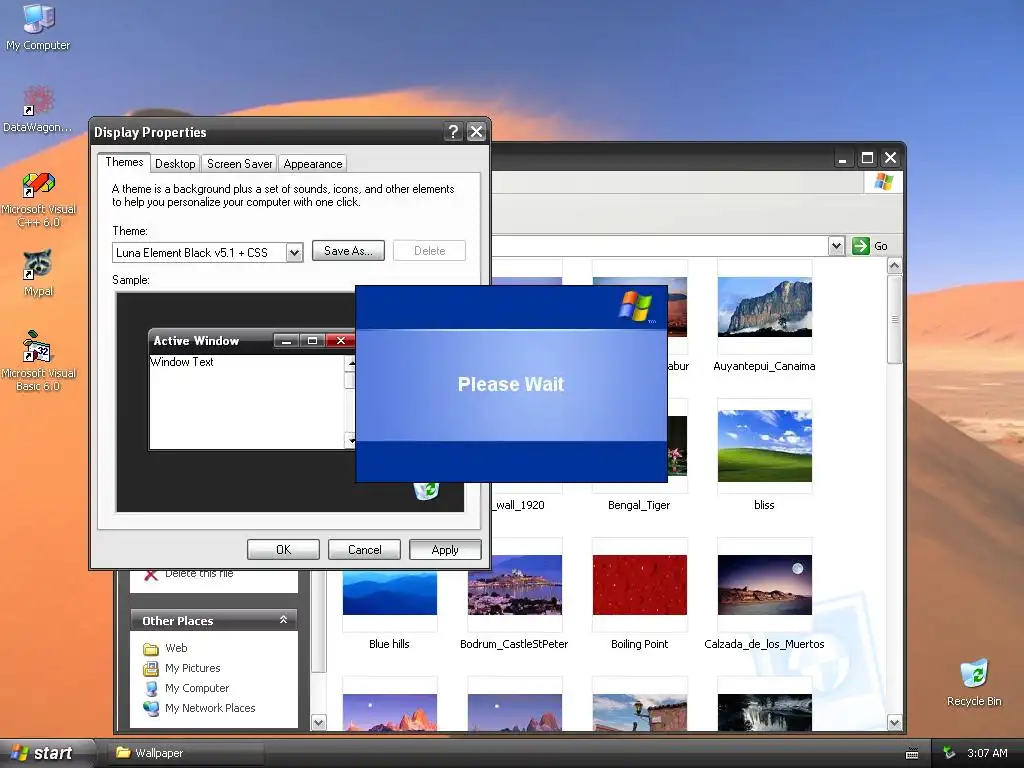Click the Cancel button in Display Properties
Viewport: 1024px width, 768px height.
364,550
